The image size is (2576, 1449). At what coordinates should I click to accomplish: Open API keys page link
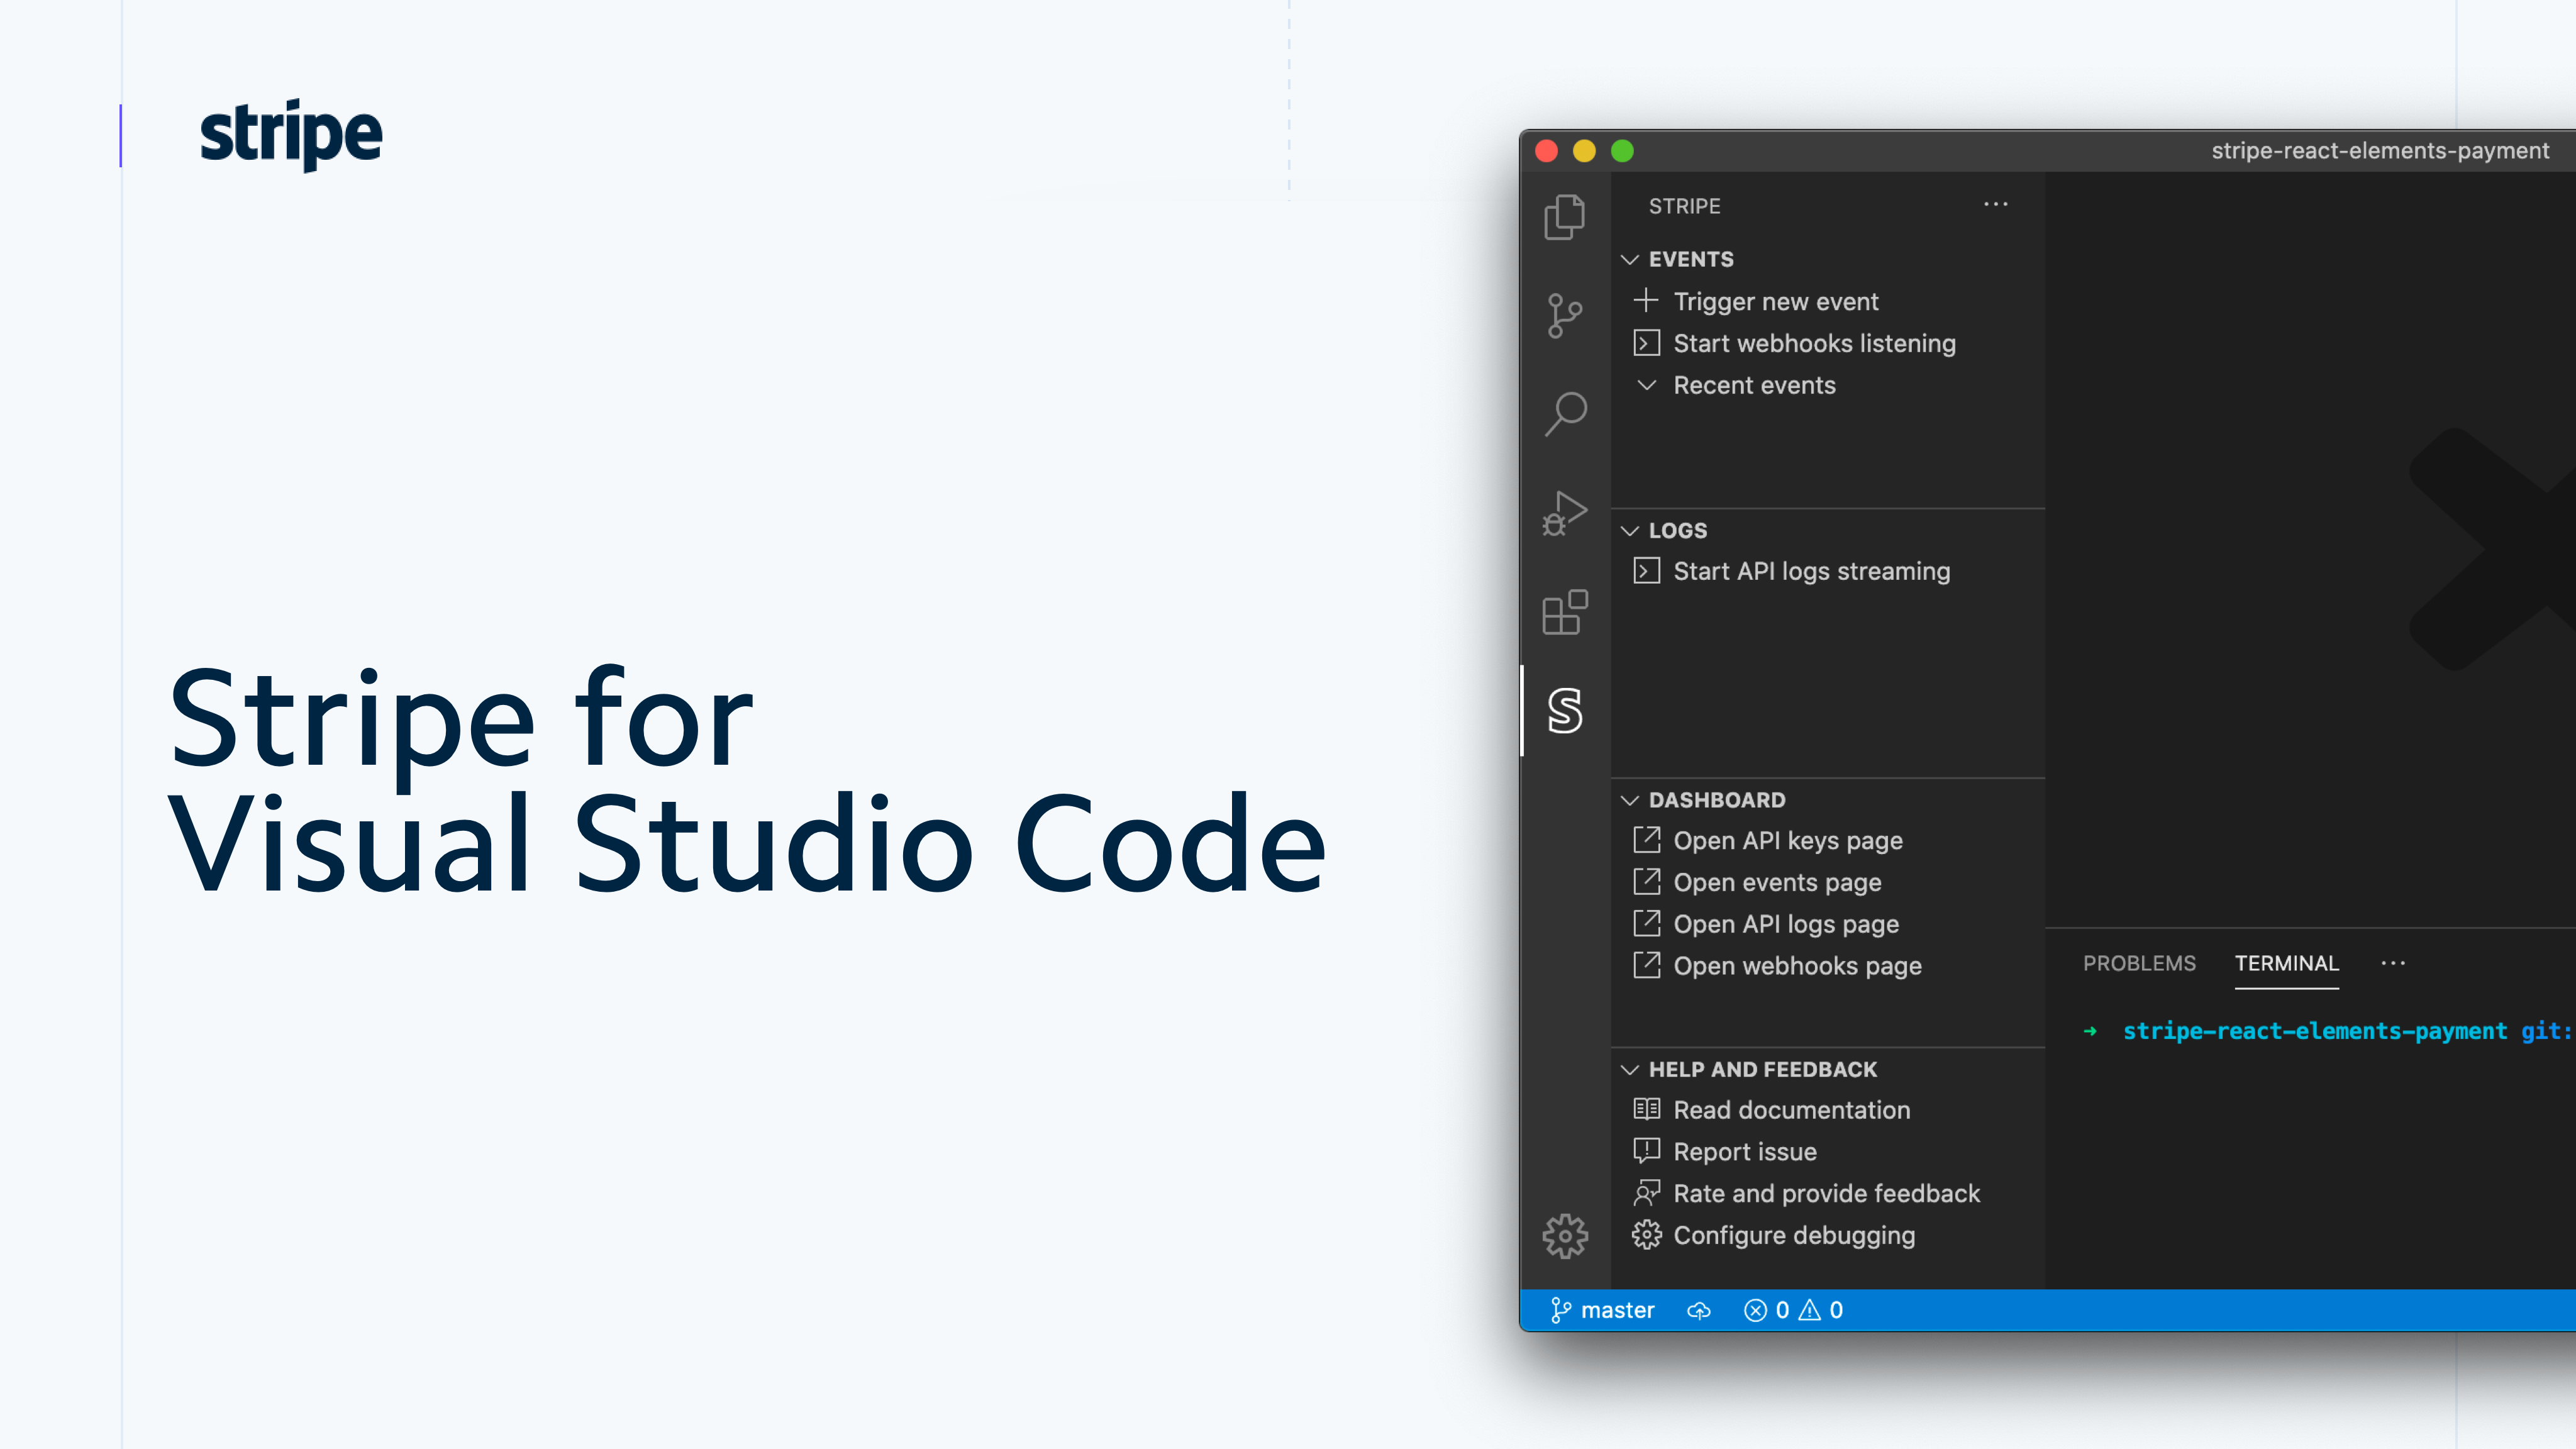click(x=1787, y=841)
